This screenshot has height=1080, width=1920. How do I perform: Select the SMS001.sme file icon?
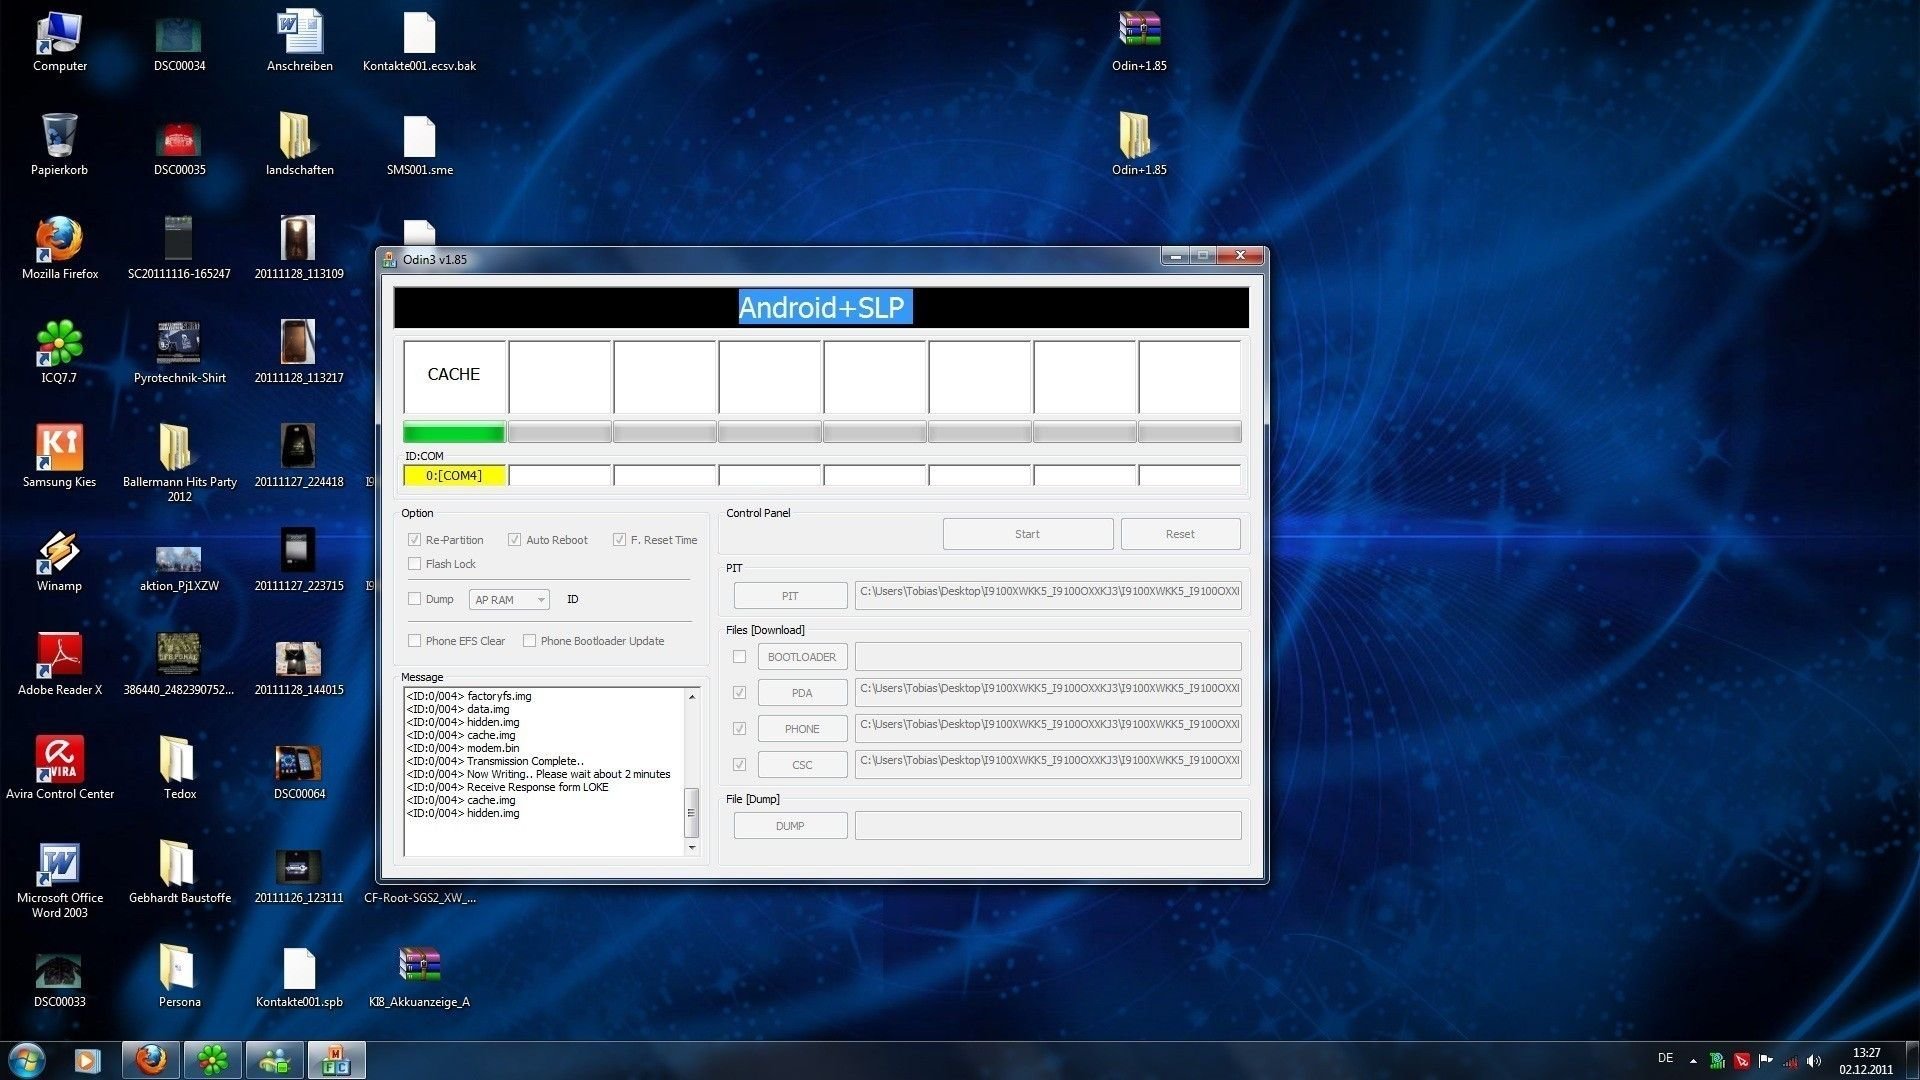[419, 145]
